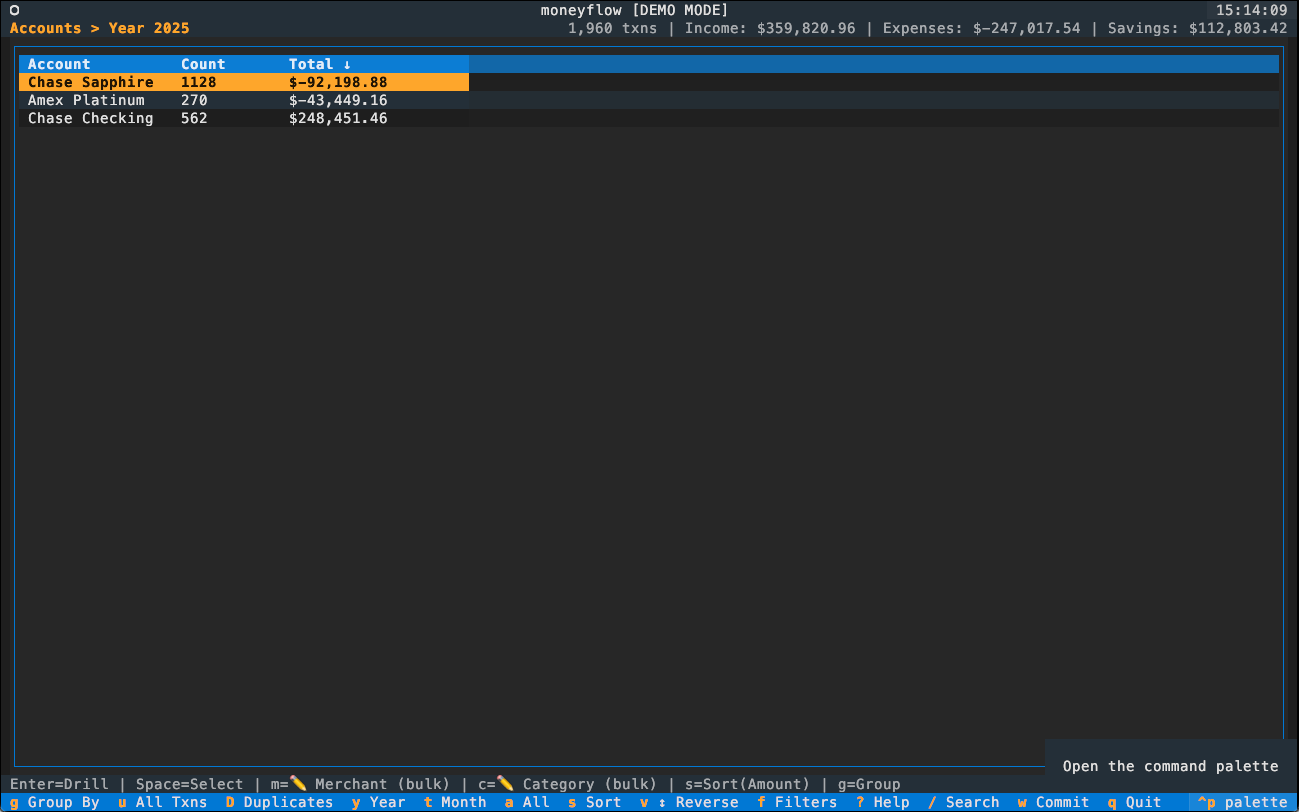Select All time range in the footer
Screen dimensions: 1299x812
[x=527, y=802]
